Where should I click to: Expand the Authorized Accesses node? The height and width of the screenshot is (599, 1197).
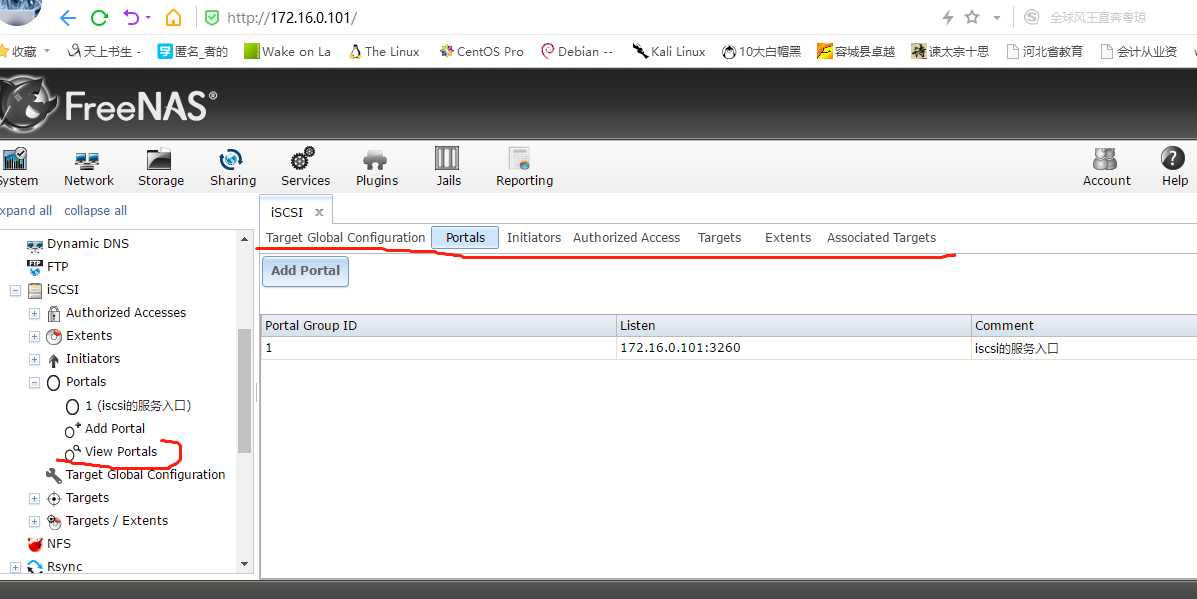coord(34,314)
